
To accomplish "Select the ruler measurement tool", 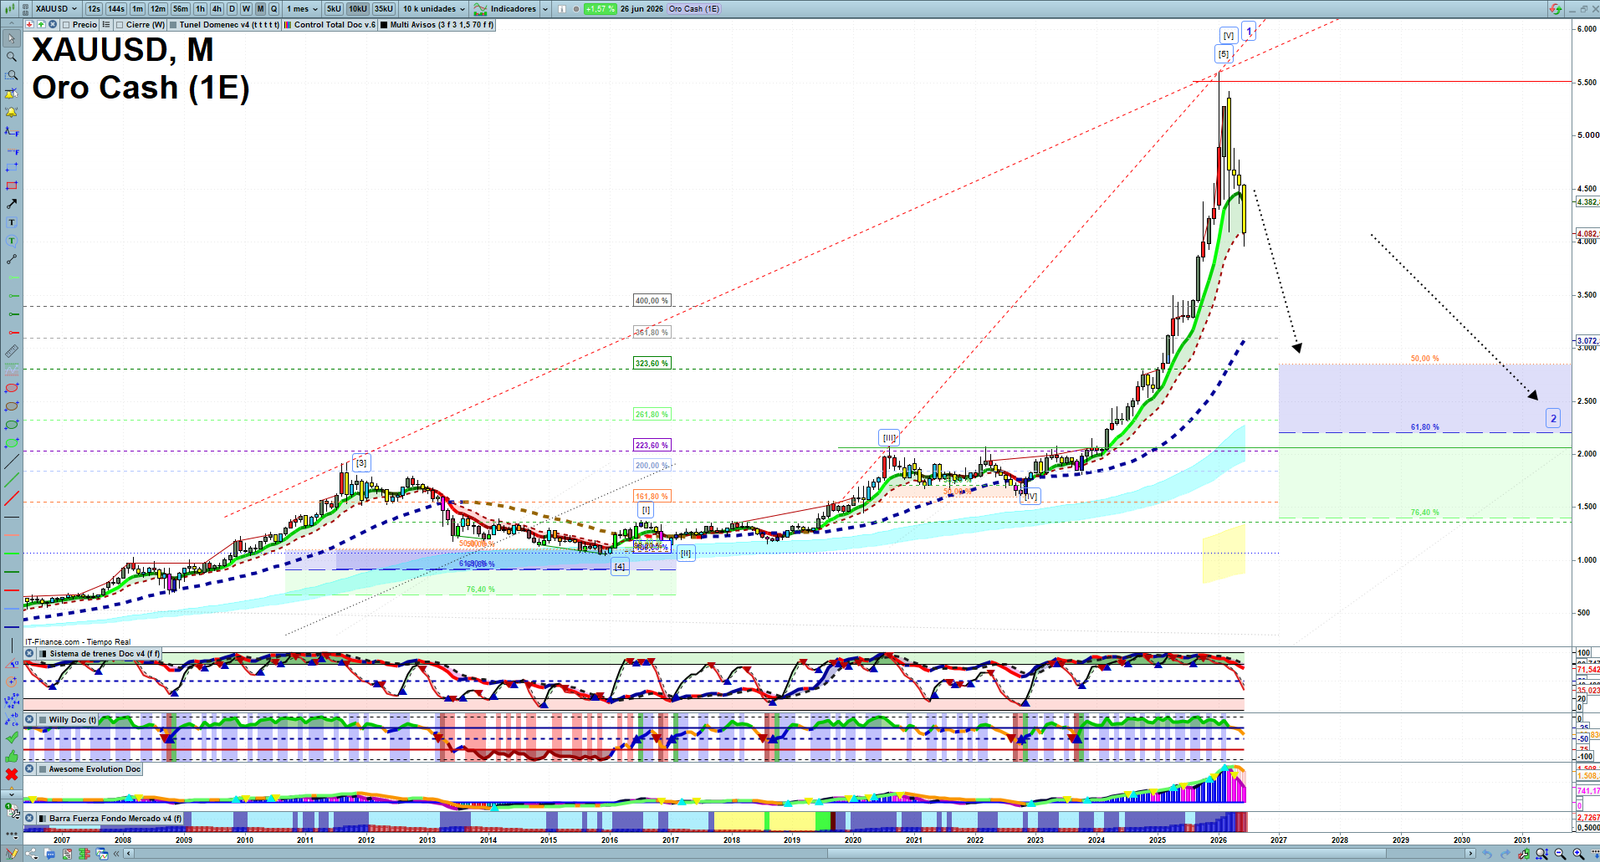I will tap(12, 351).
